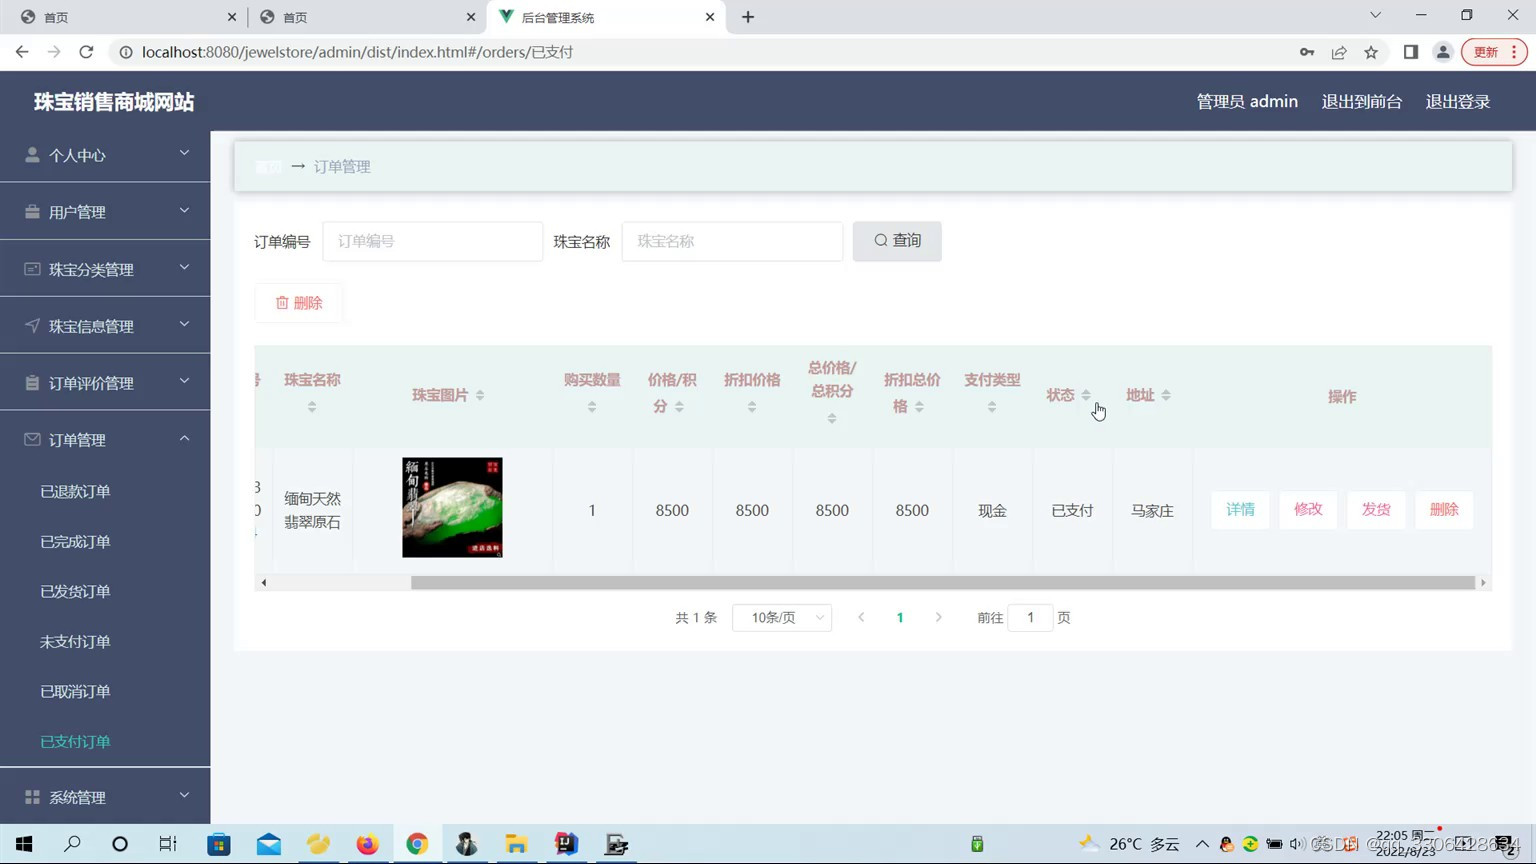Open the 已完成订单 submenu item
Viewport: 1536px width, 864px height.
75,541
